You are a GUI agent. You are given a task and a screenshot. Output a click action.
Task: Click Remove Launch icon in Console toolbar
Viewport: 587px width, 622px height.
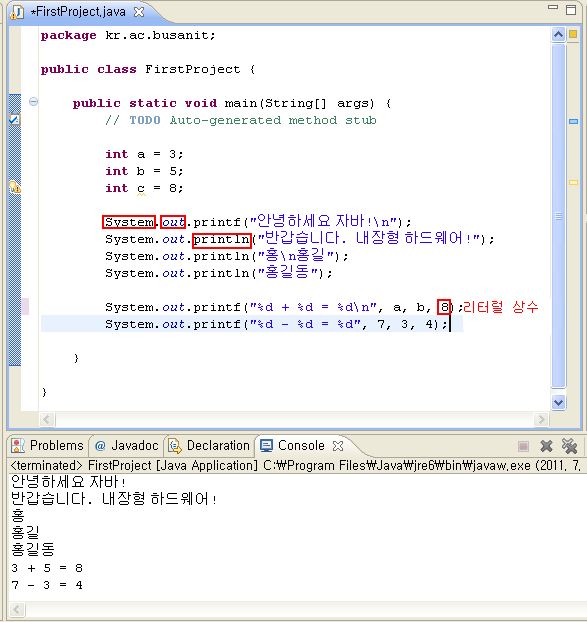pos(546,446)
